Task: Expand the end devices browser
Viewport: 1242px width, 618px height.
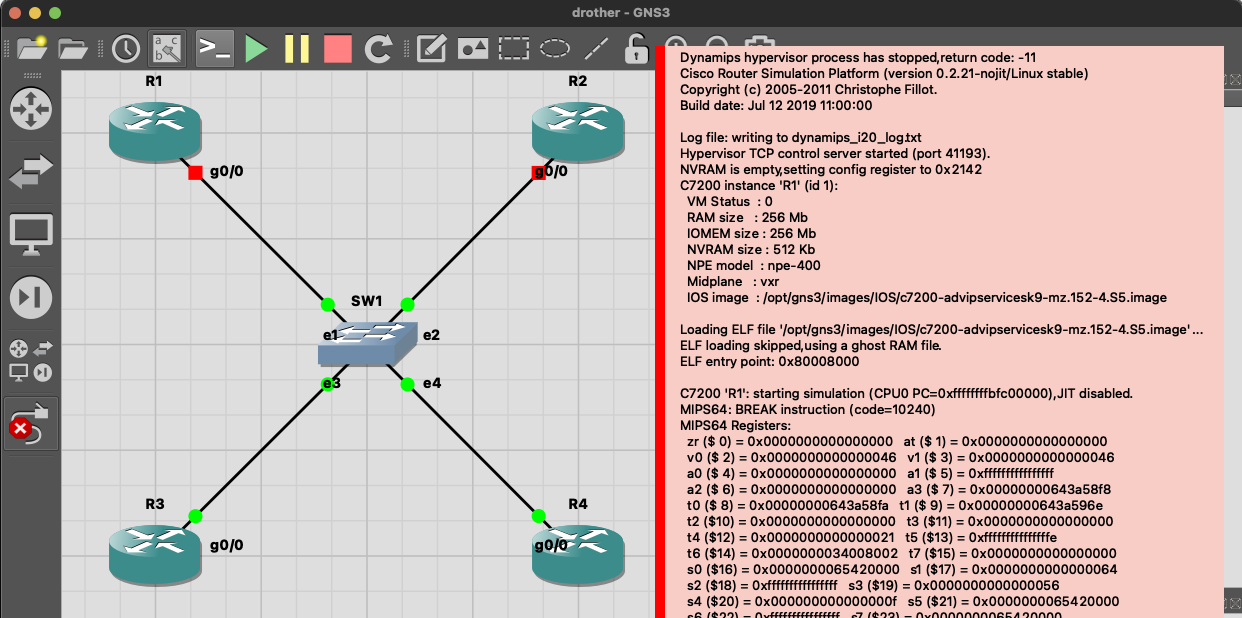Action: (x=31, y=234)
